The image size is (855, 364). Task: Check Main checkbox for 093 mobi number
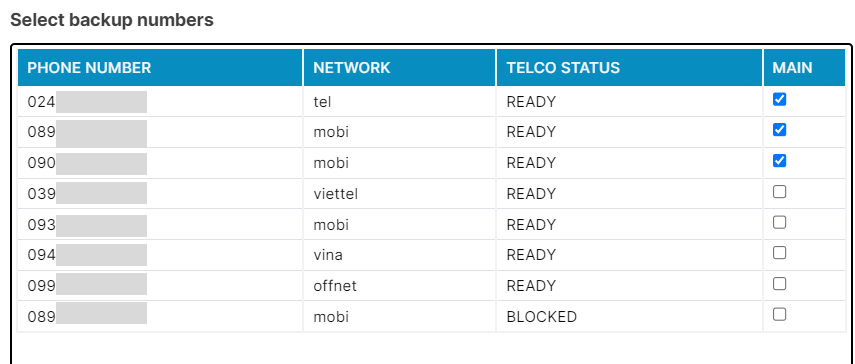[779, 222]
